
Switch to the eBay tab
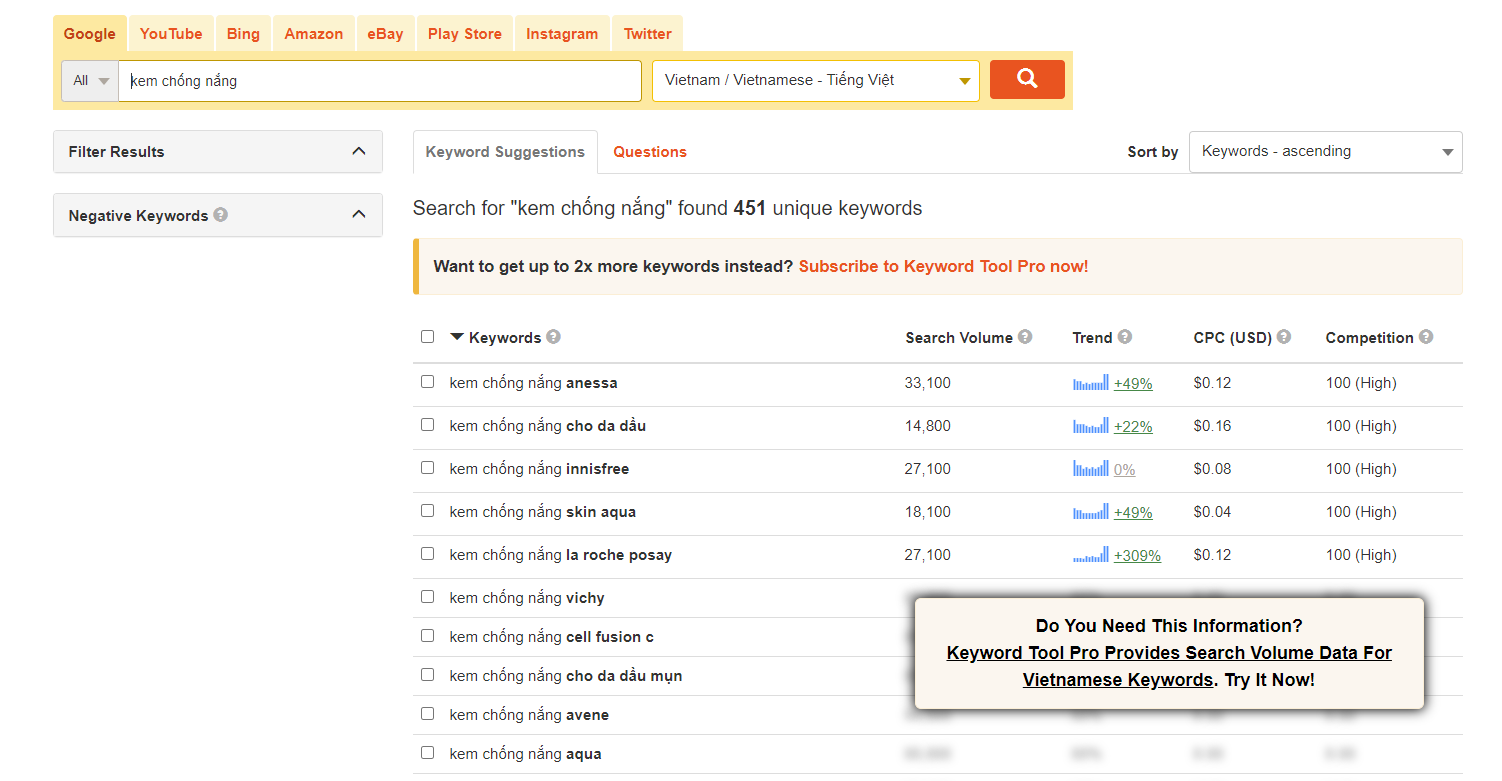[385, 34]
